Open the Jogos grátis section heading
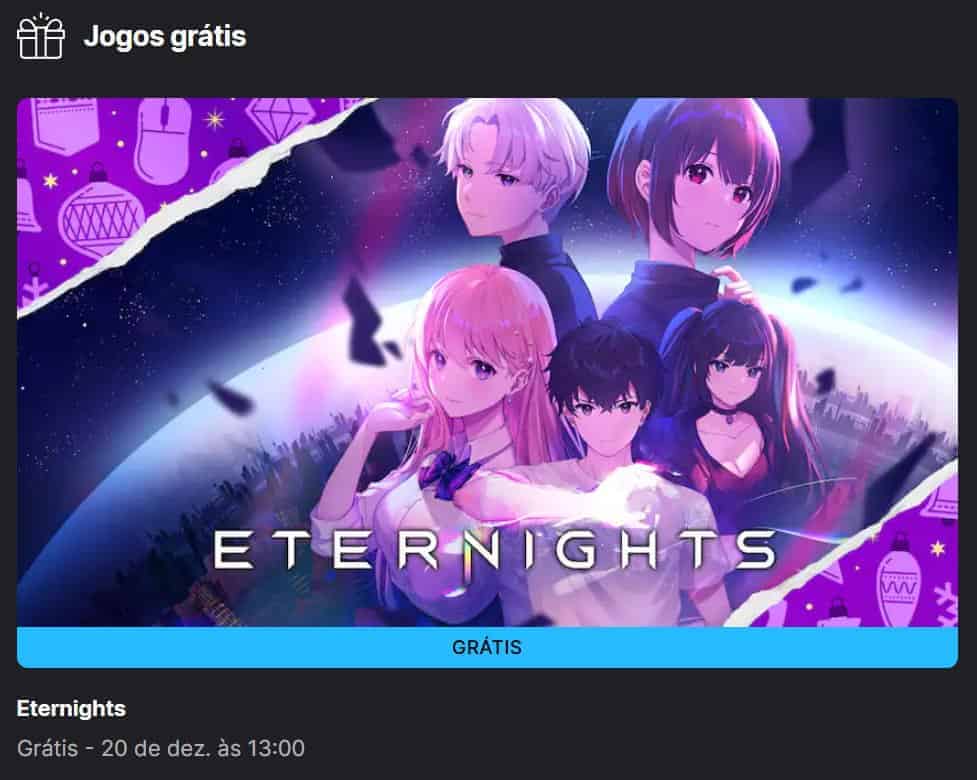The height and width of the screenshot is (780, 977). coord(165,36)
